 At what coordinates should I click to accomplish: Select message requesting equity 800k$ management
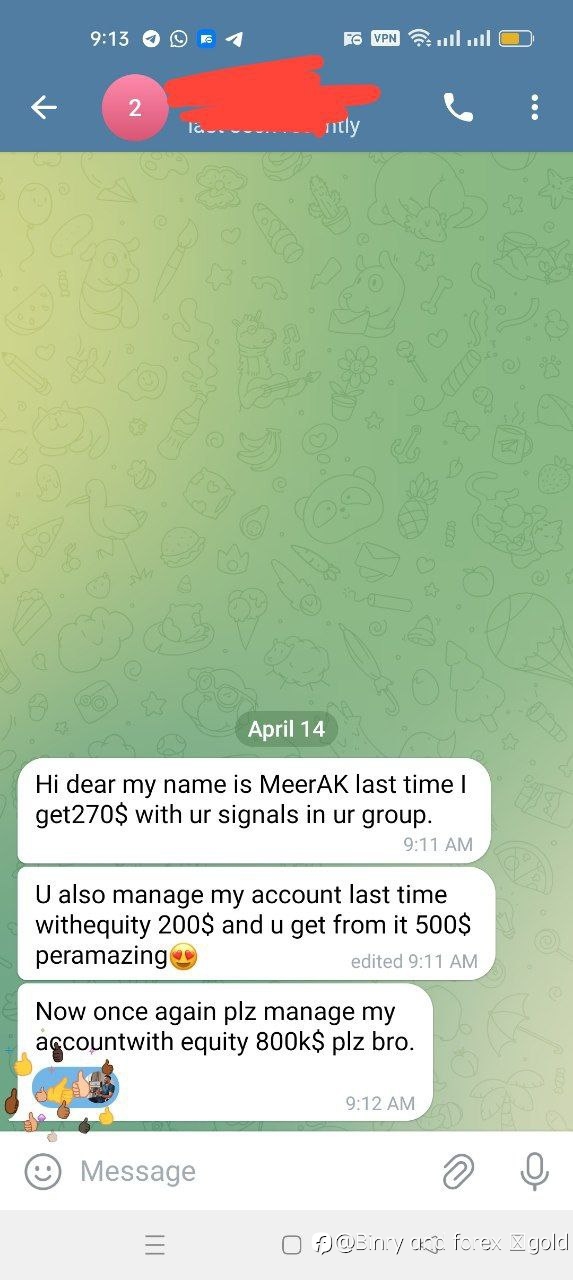pos(225,1052)
